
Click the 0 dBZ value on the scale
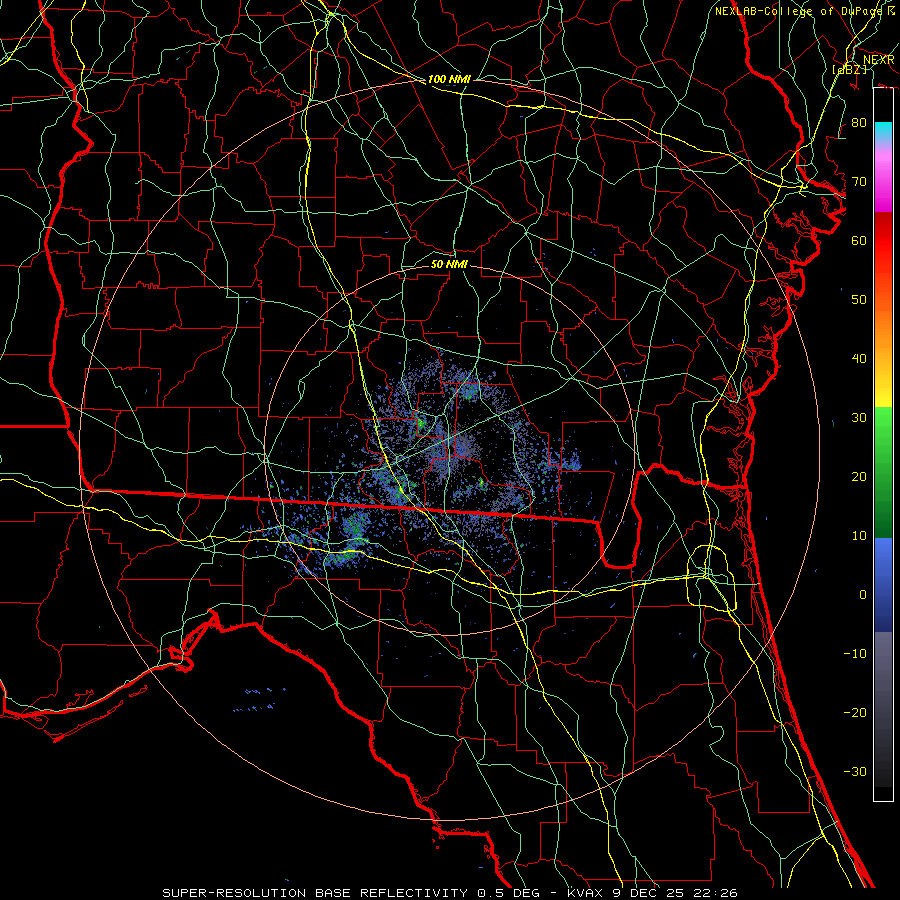click(x=863, y=595)
